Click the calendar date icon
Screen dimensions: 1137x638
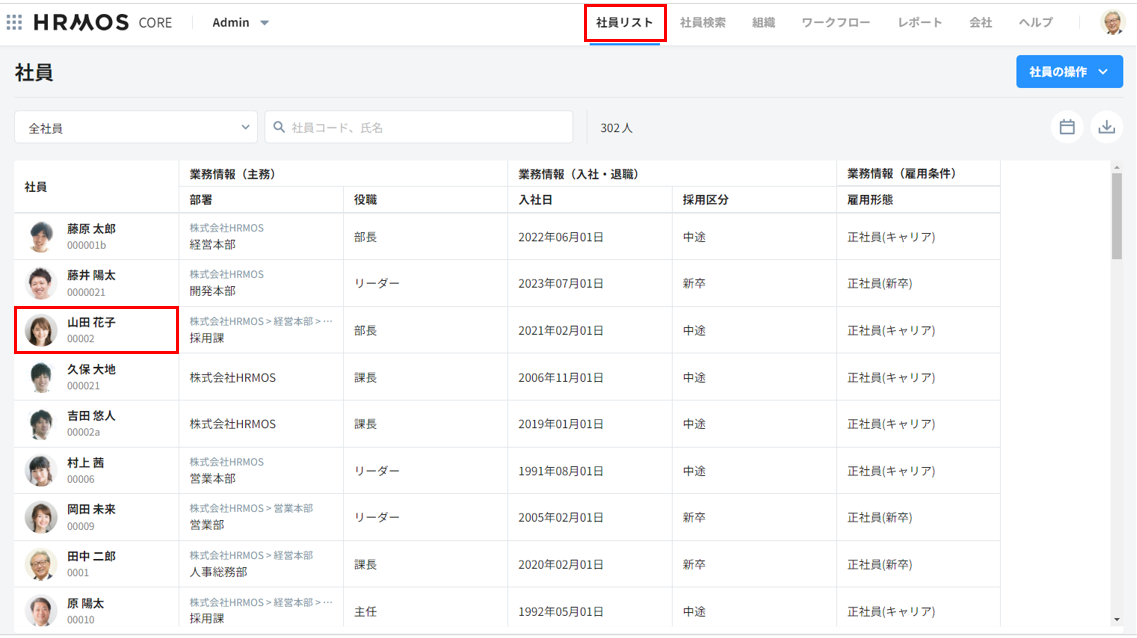pos(1067,127)
